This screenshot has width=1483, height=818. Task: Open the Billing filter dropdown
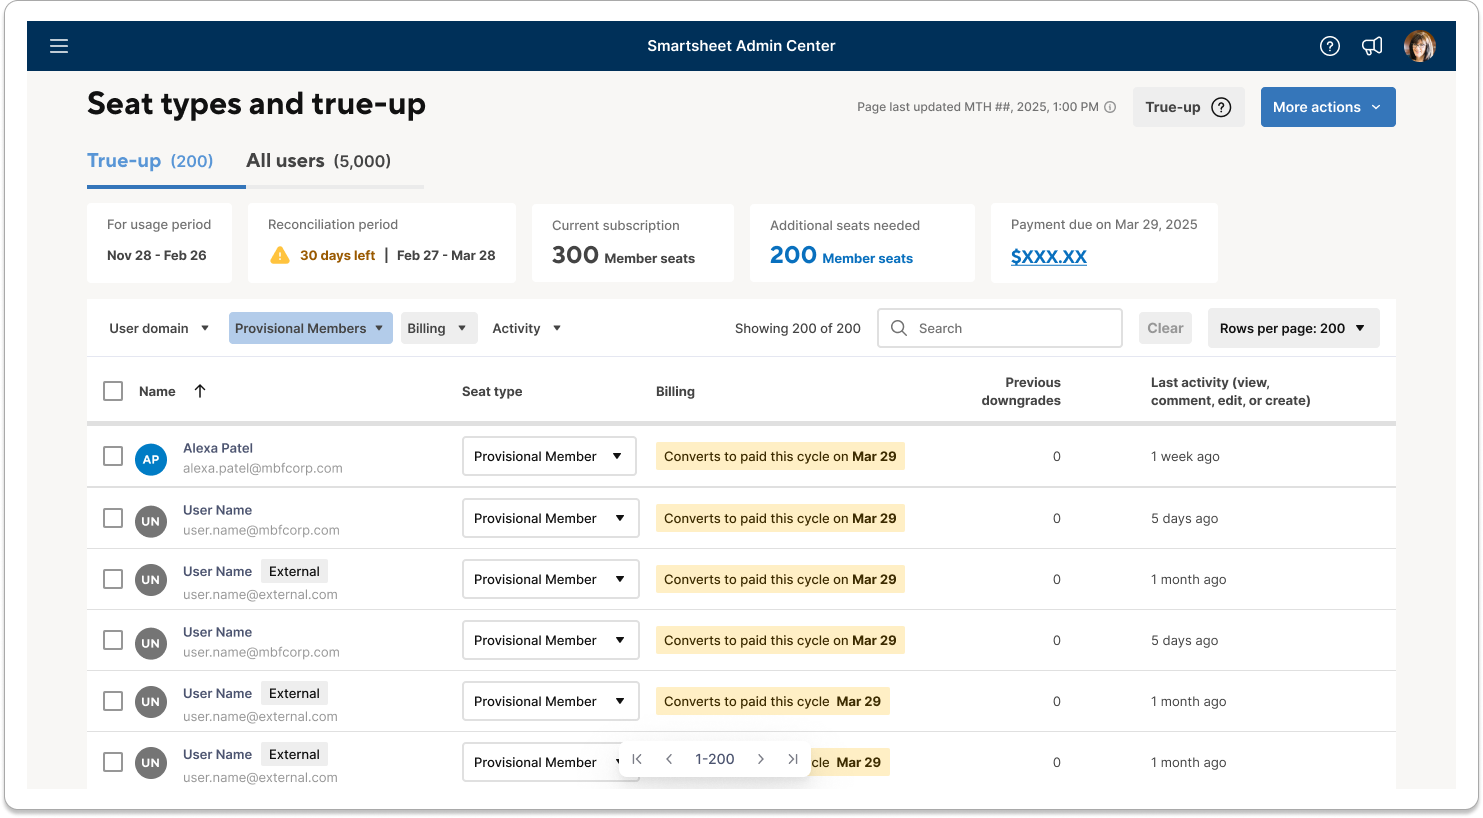coord(440,328)
